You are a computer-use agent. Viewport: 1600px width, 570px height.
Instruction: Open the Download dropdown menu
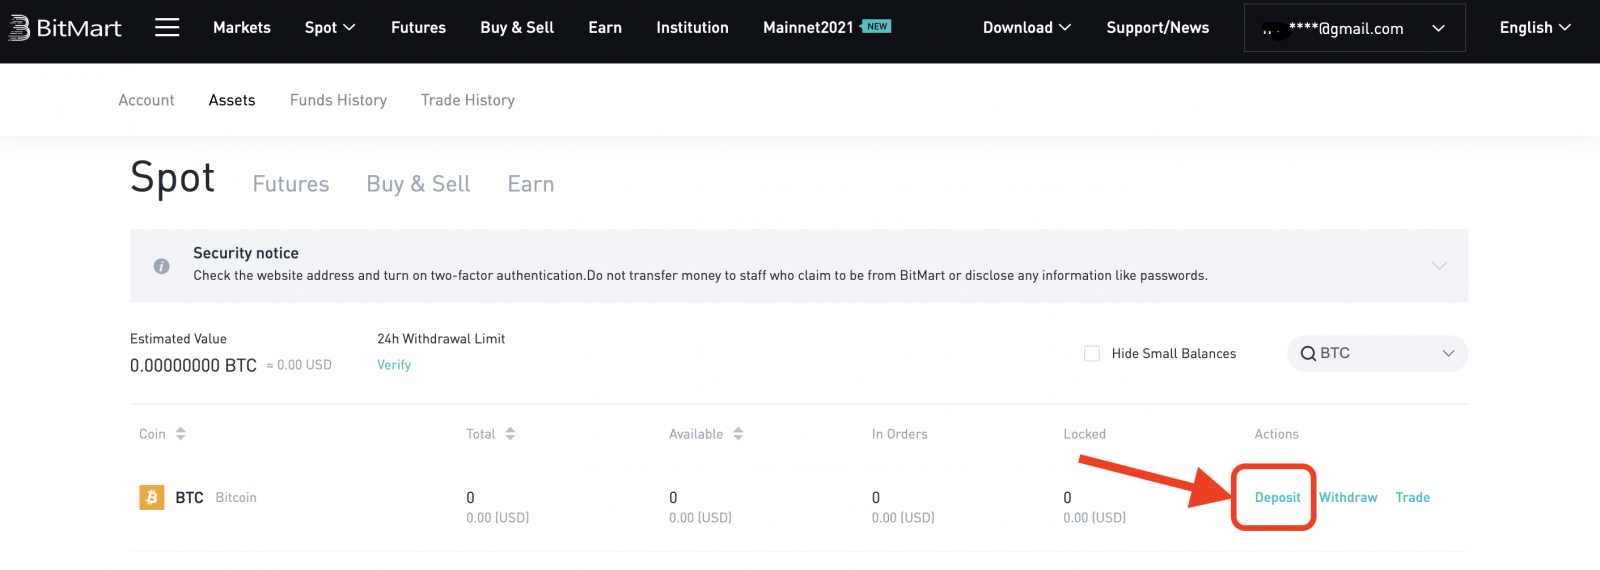point(1026,28)
